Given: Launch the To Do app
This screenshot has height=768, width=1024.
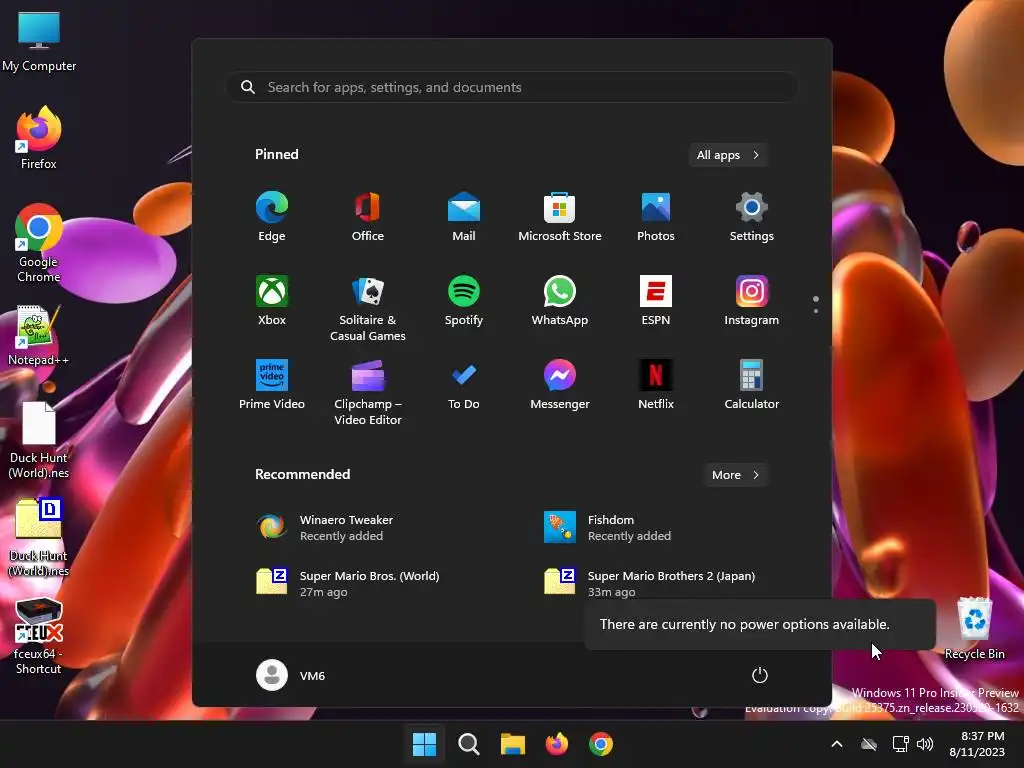Looking at the screenshot, I should (464, 385).
